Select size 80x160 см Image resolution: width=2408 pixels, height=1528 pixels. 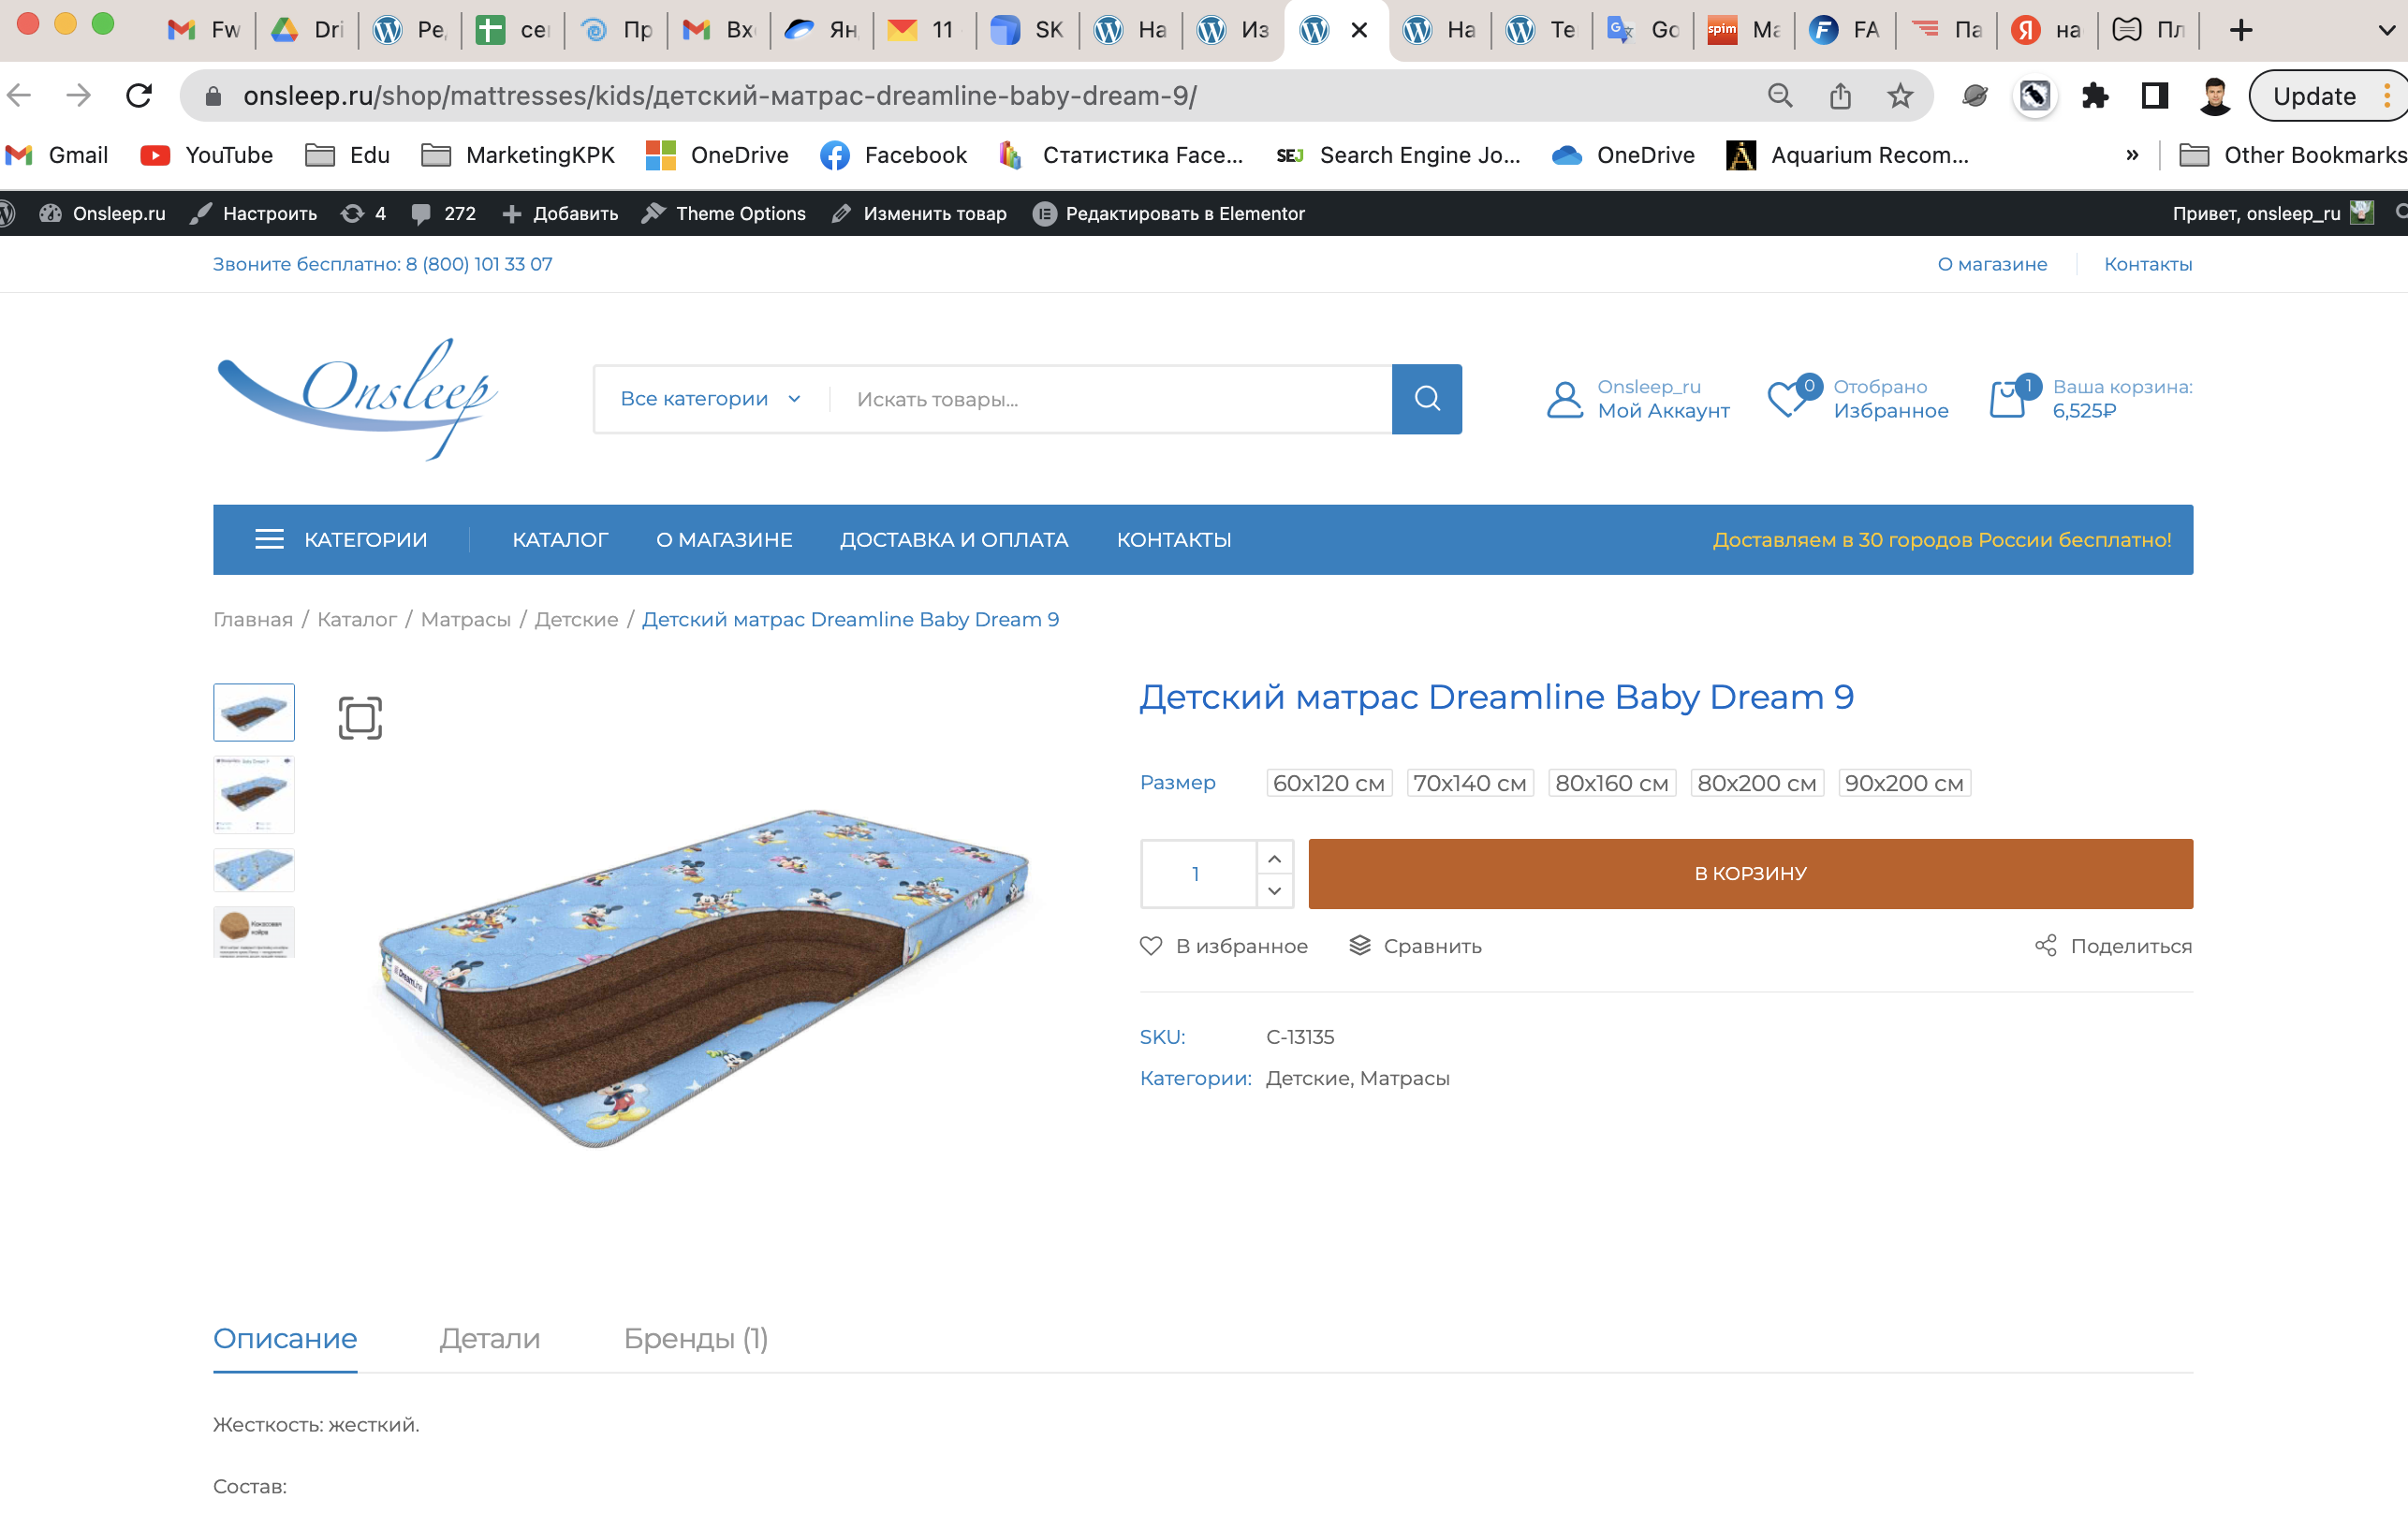[1612, 783]
